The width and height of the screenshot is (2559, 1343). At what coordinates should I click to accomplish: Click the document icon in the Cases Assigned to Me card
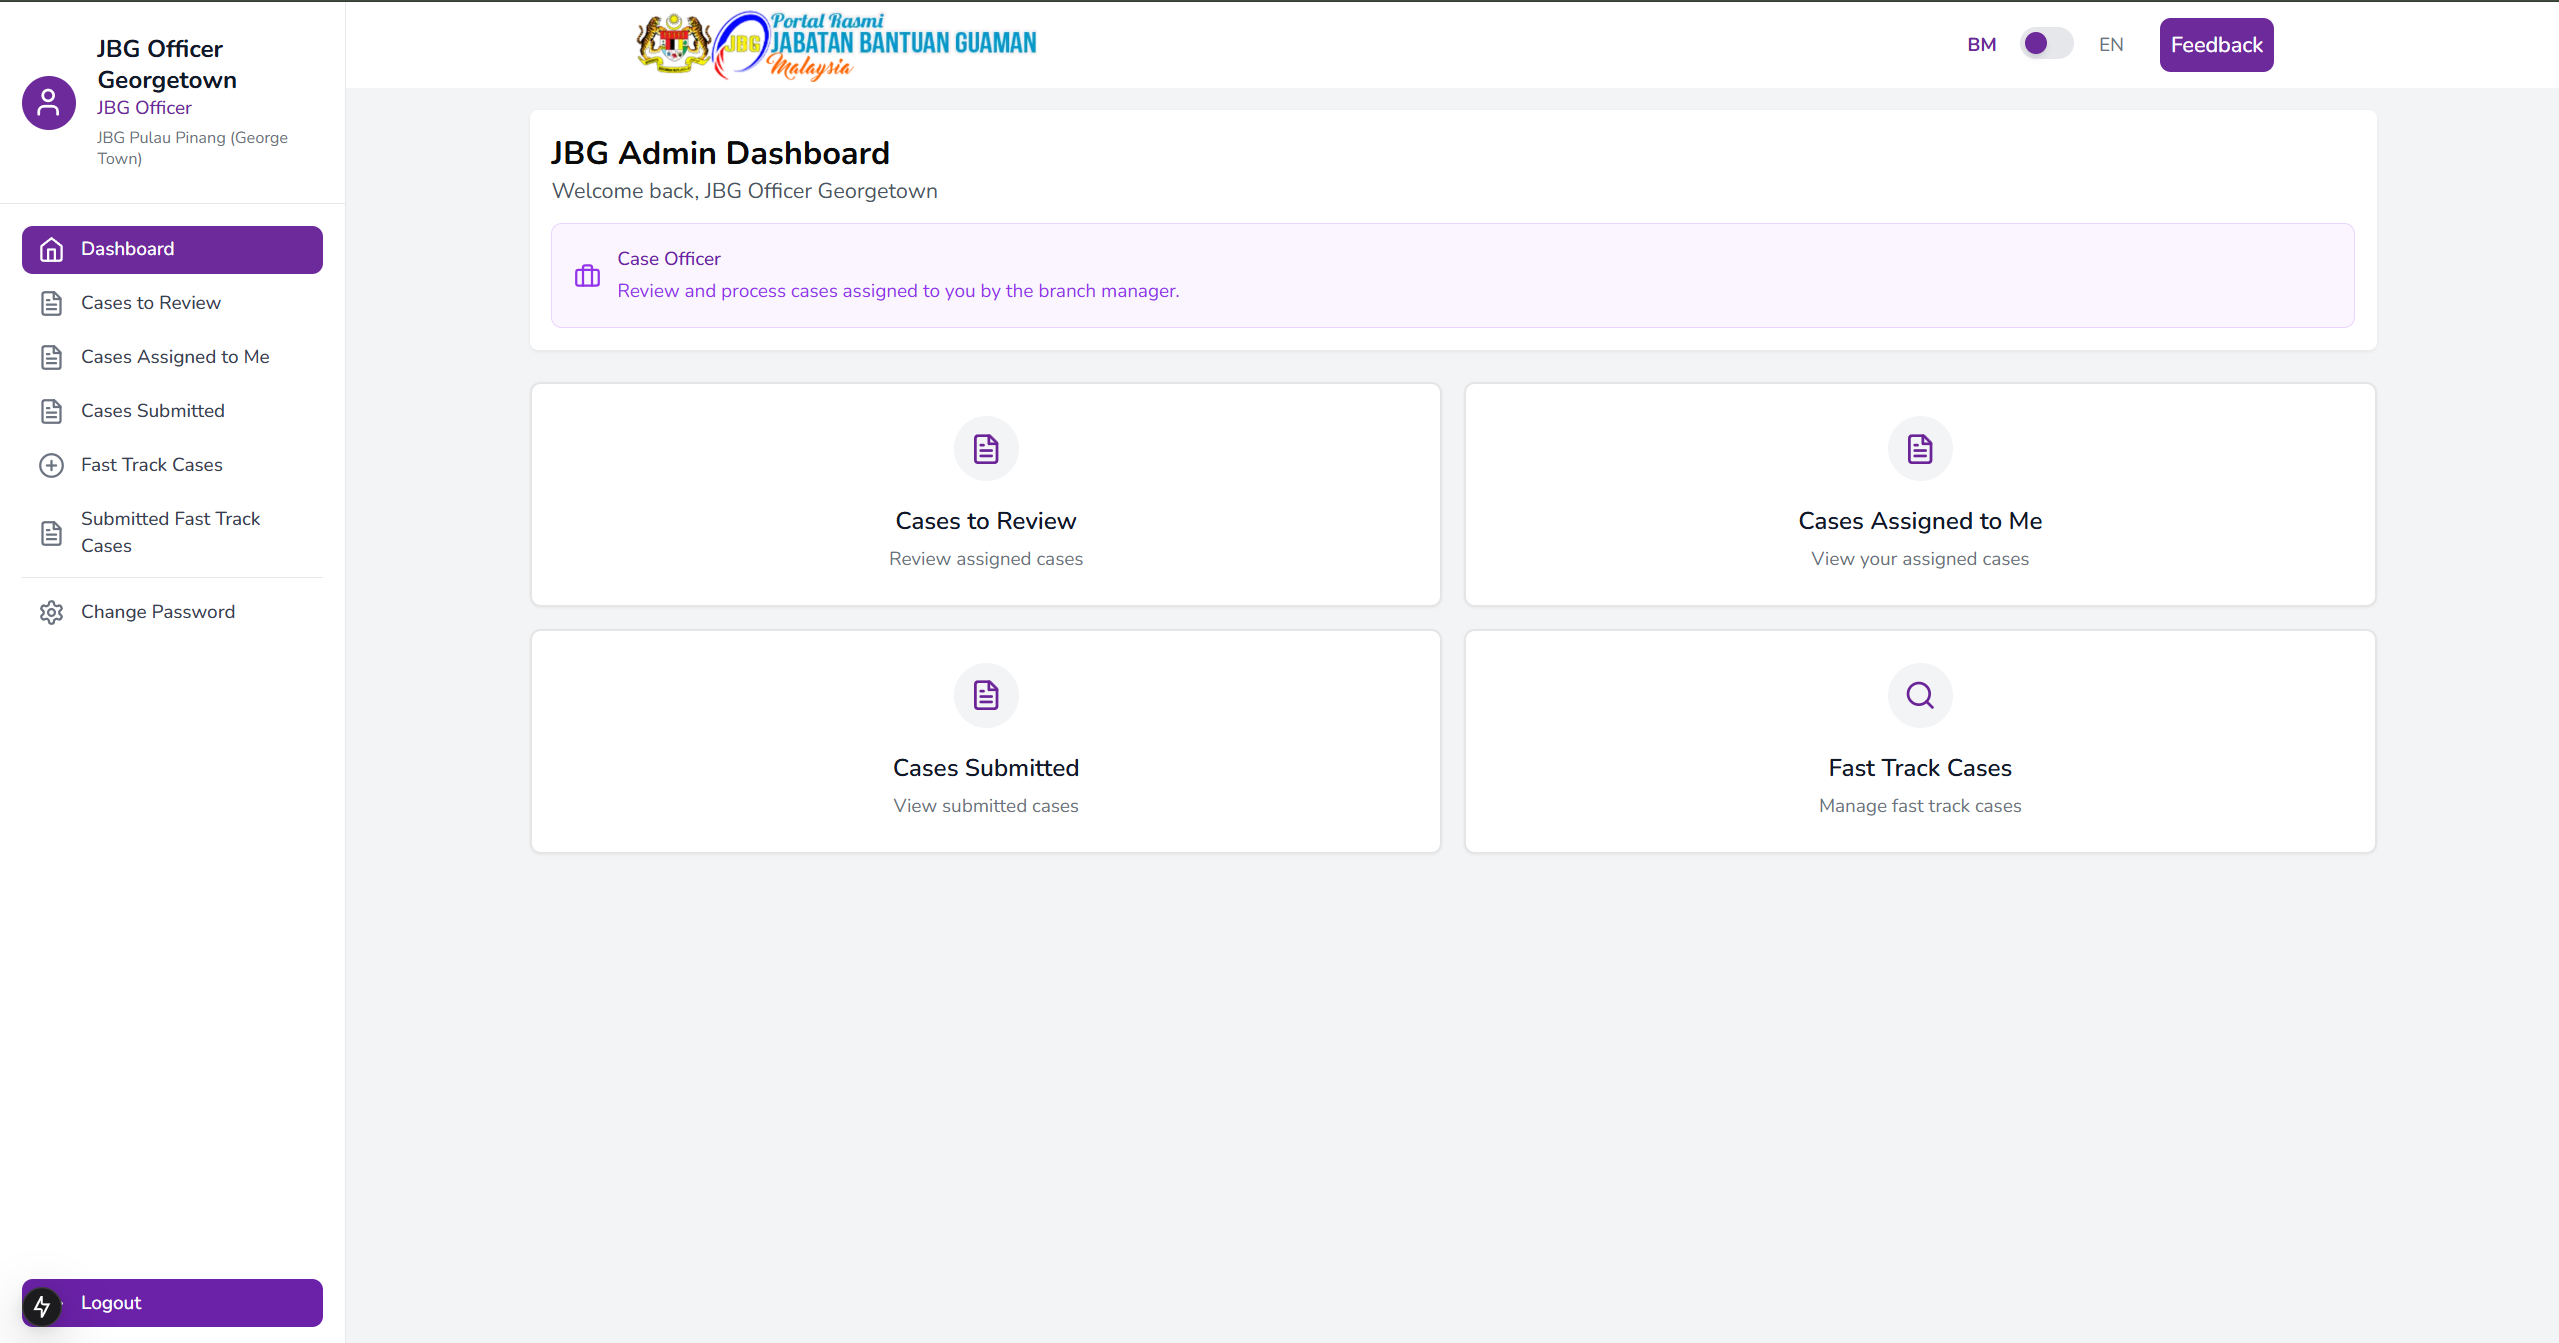(1919, 449)
